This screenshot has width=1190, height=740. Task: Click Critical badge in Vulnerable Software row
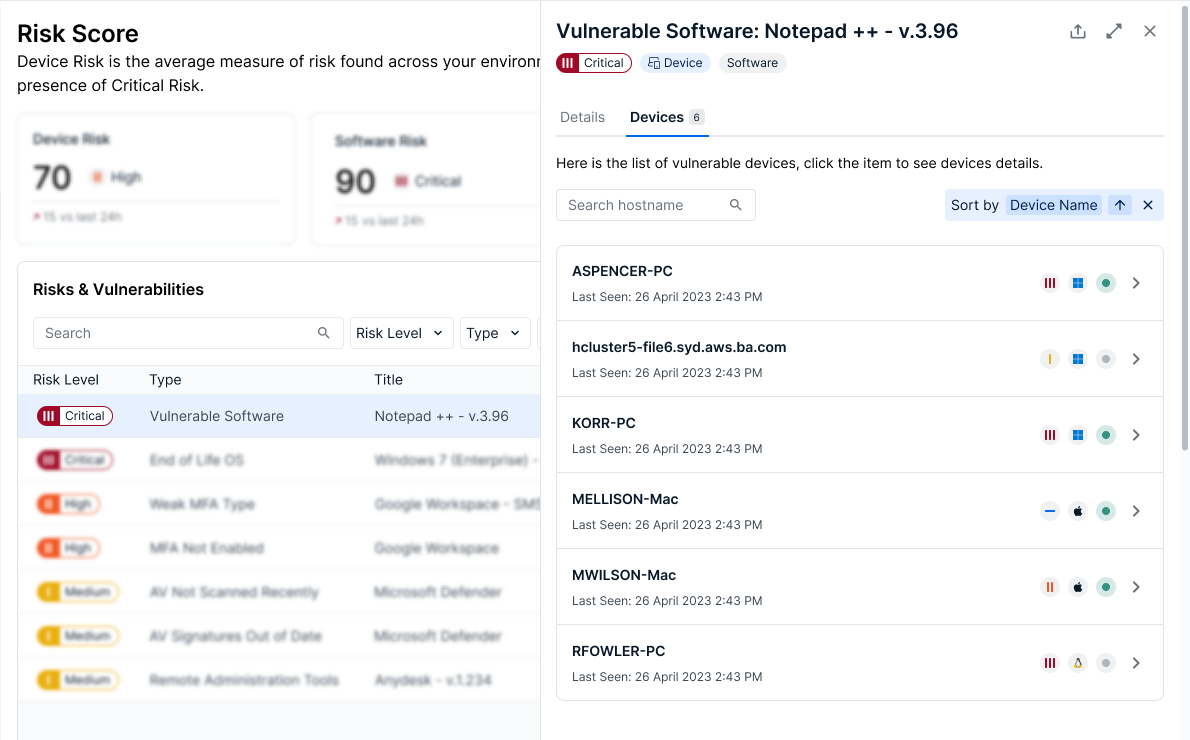75,416
